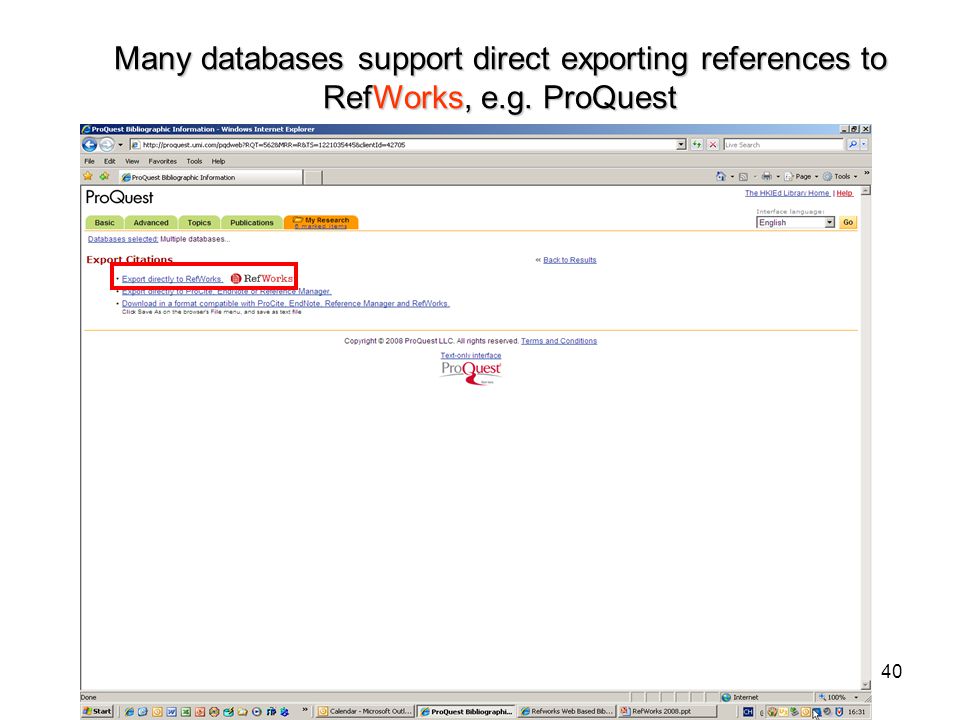960x720 pixels.
Task: Switch to Refworks Web Based Bib taskbar button
Action: tap(567, 711)
